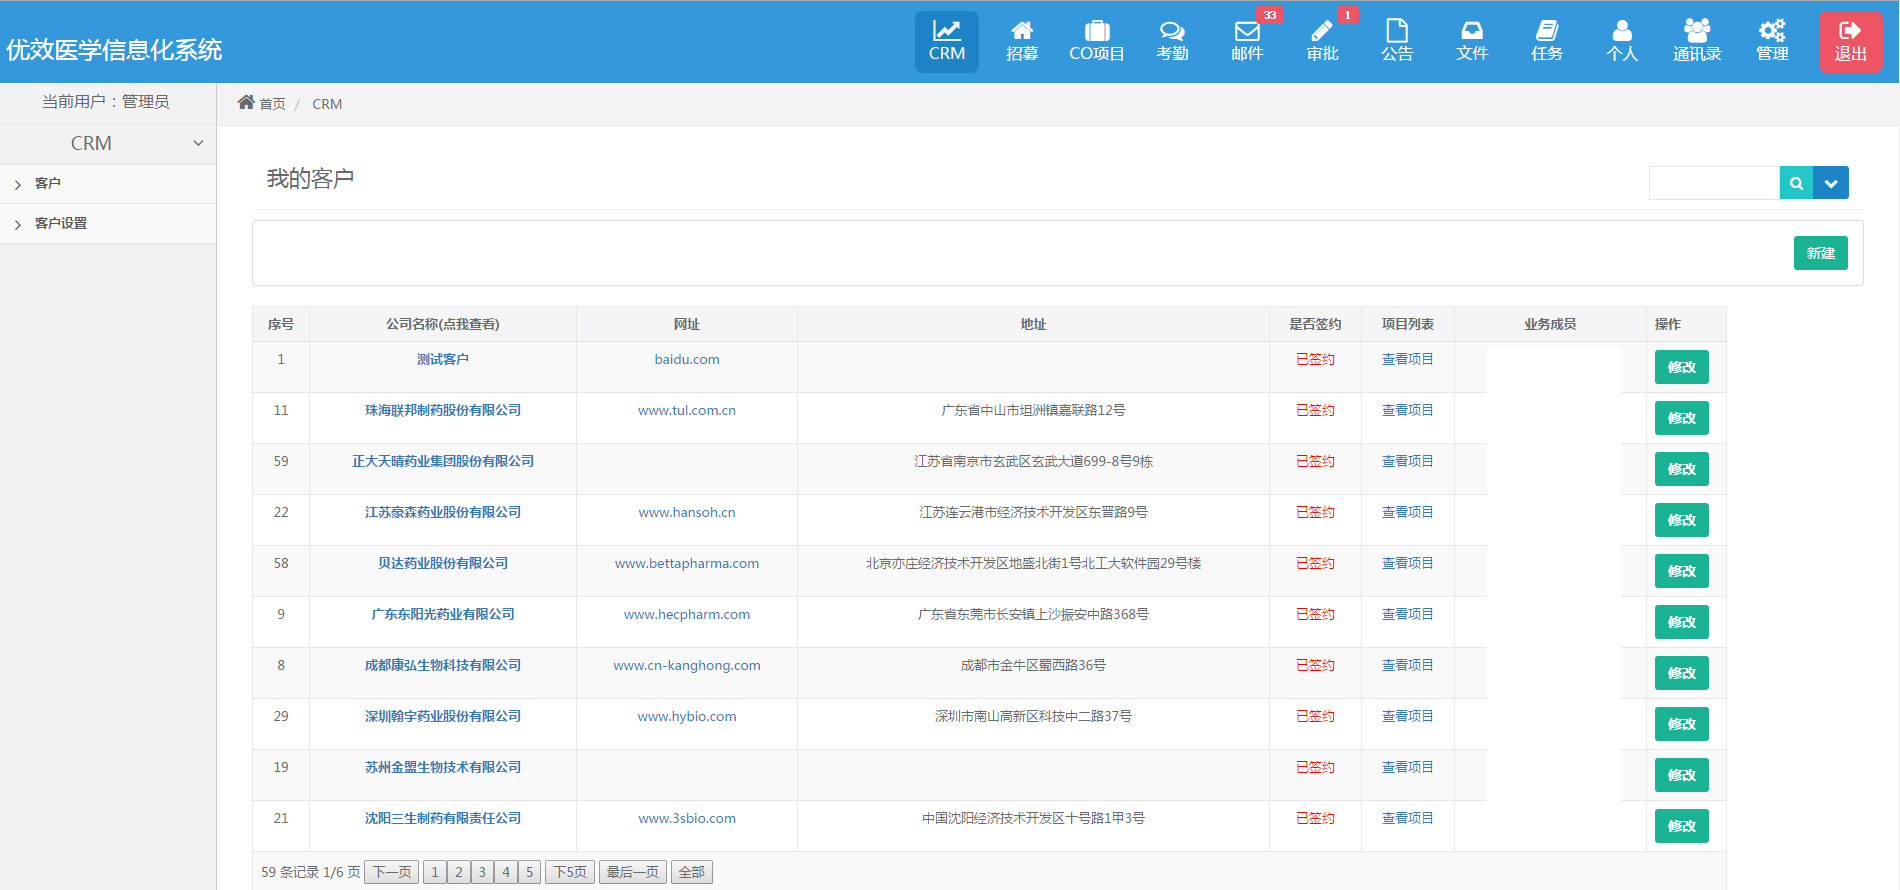The image size is (1900, 890).
Task: Focus the customer search input field
Action: click(x=1713, y=183)
